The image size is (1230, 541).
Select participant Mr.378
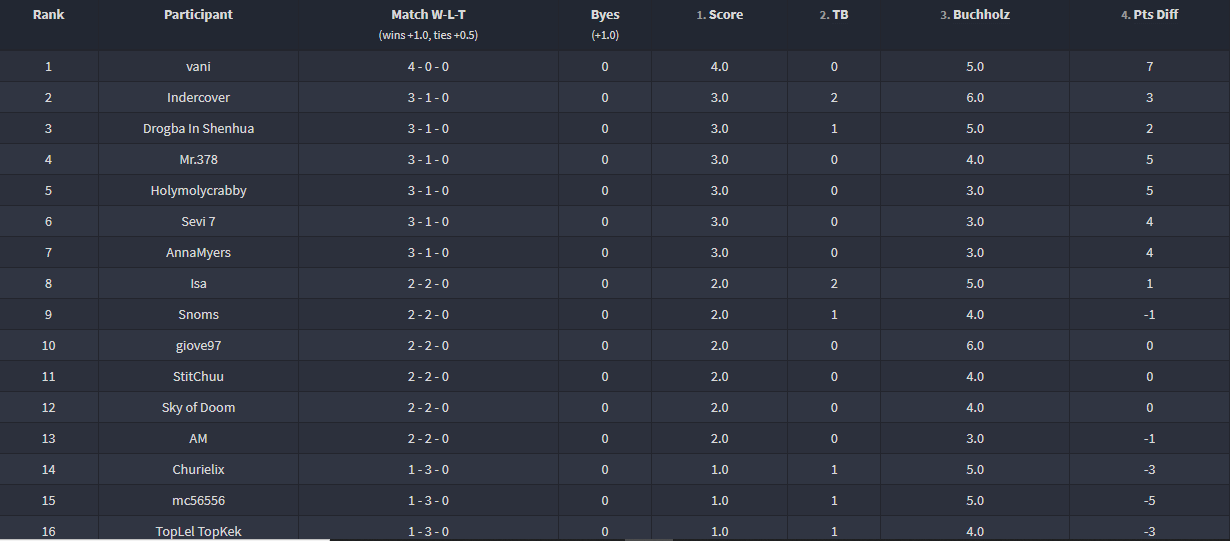pos(198,160)
